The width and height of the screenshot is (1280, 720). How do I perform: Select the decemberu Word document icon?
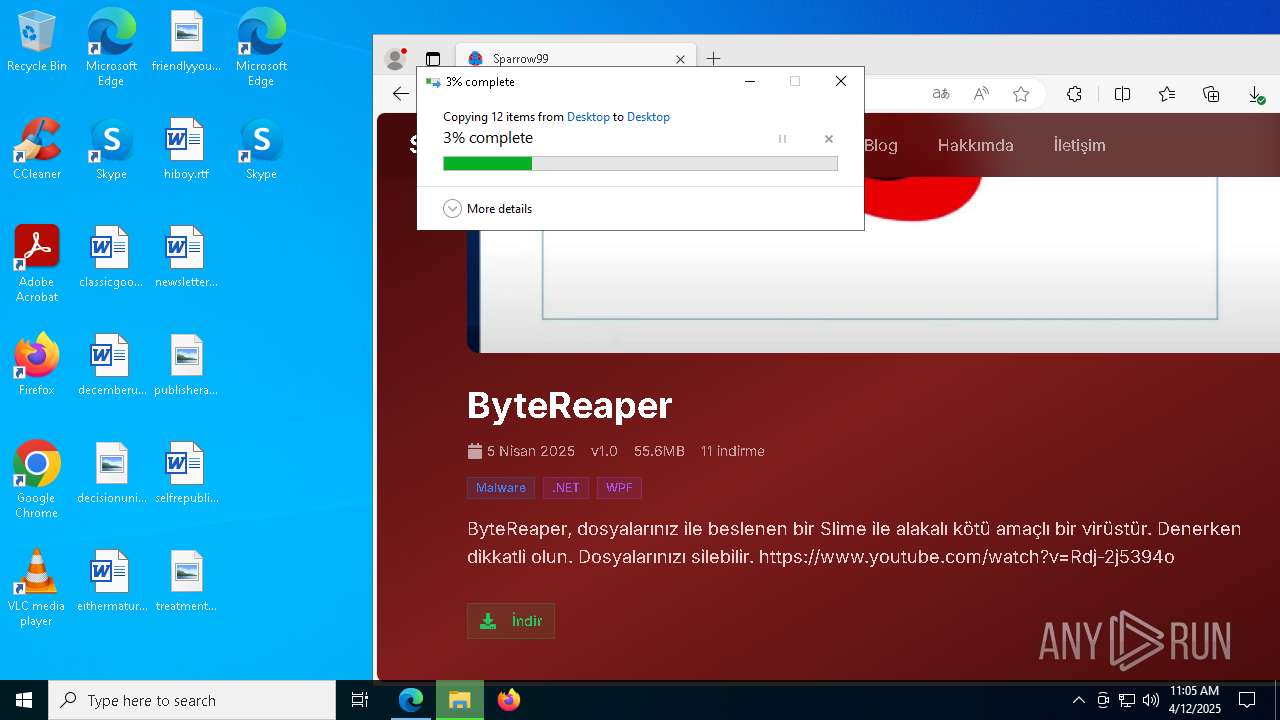pos(111,365)
